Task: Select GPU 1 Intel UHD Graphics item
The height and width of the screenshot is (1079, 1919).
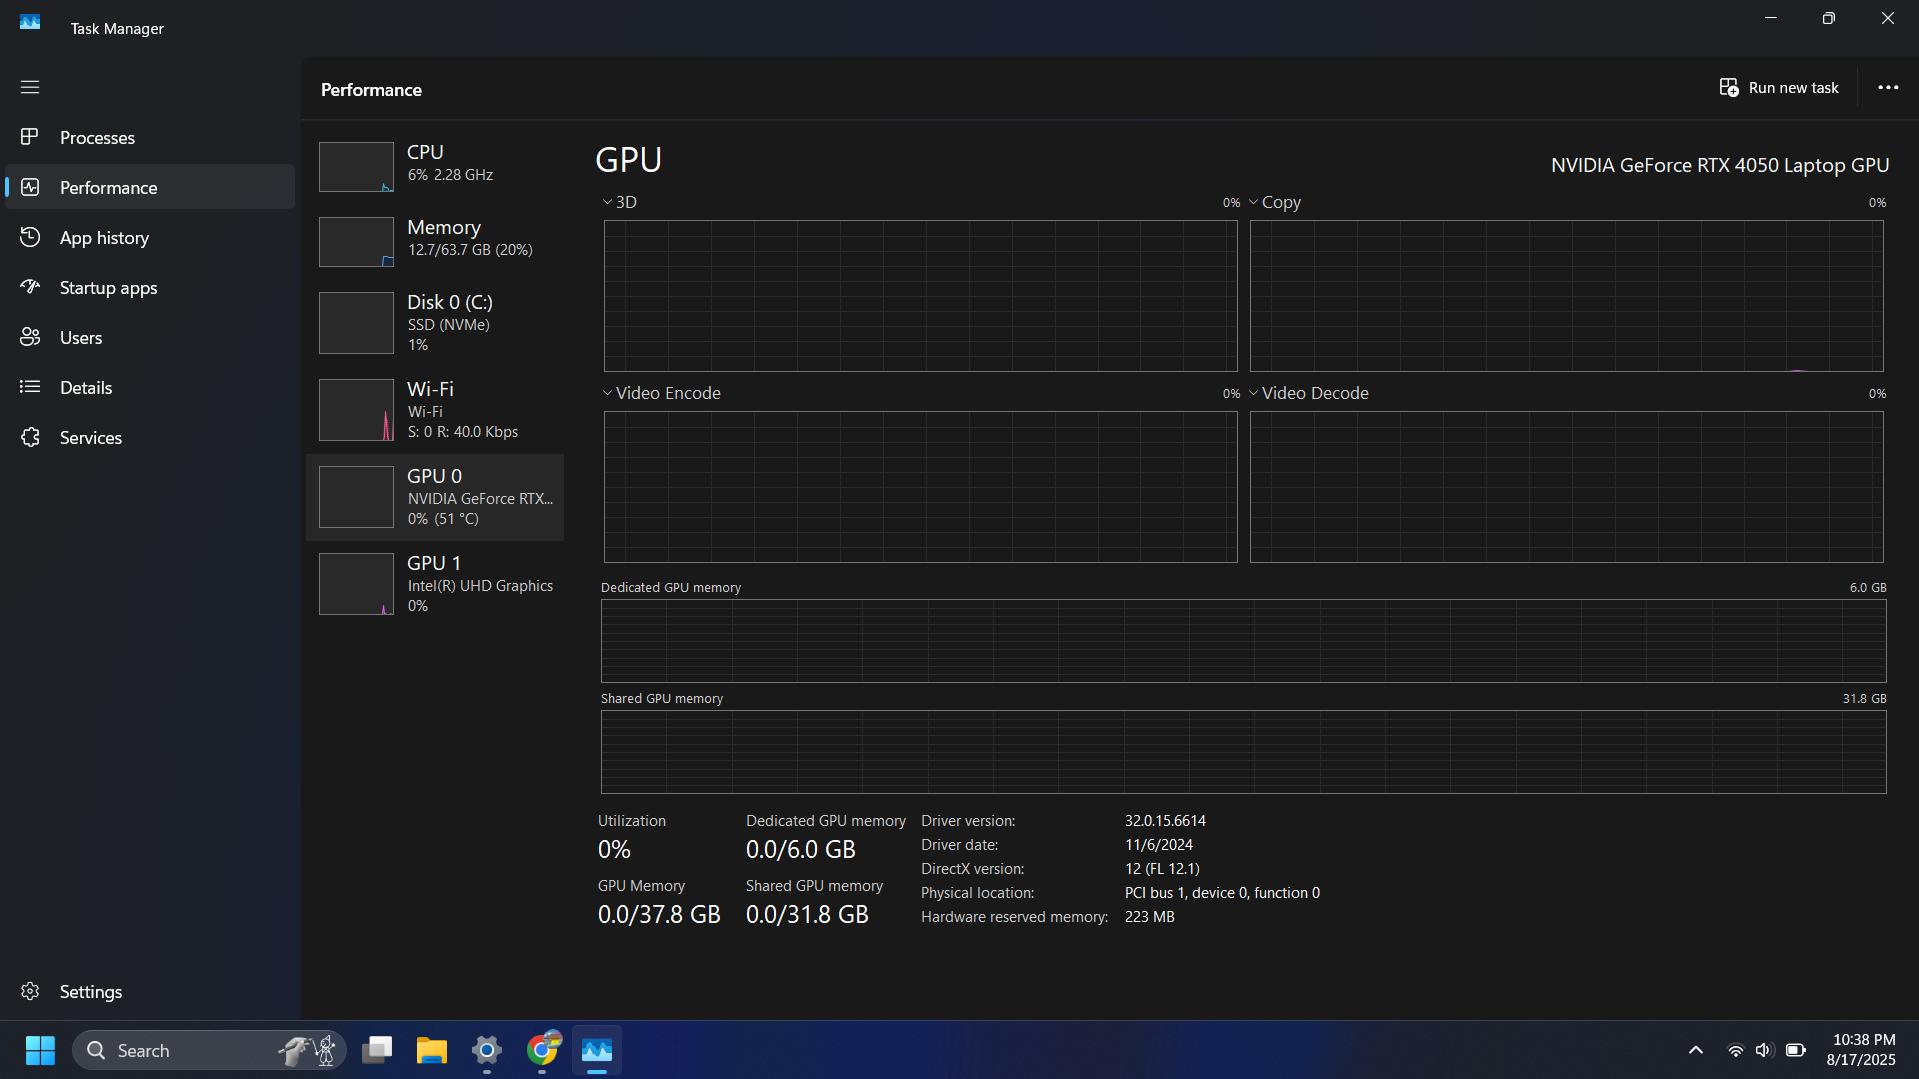Action: pyautogui.click(x=435, y=584)
